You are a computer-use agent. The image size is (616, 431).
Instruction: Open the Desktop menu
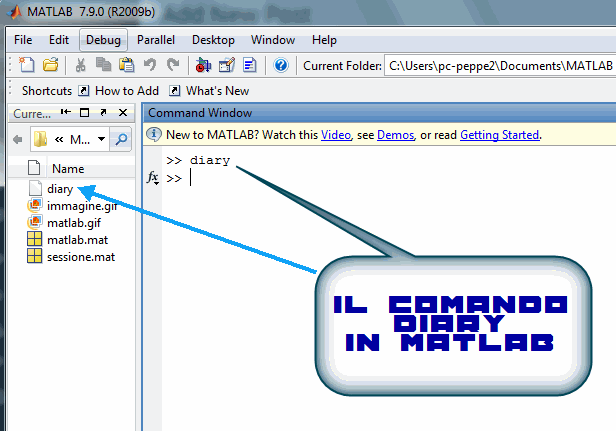tap(213, 40)
